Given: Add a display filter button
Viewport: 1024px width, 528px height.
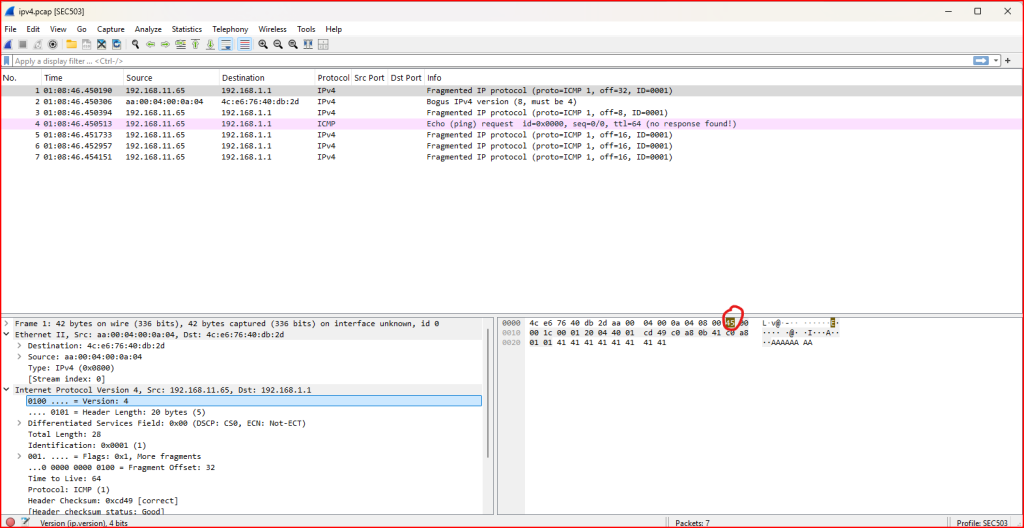Looking at the screenshot, I should [x=1008, y=61].
